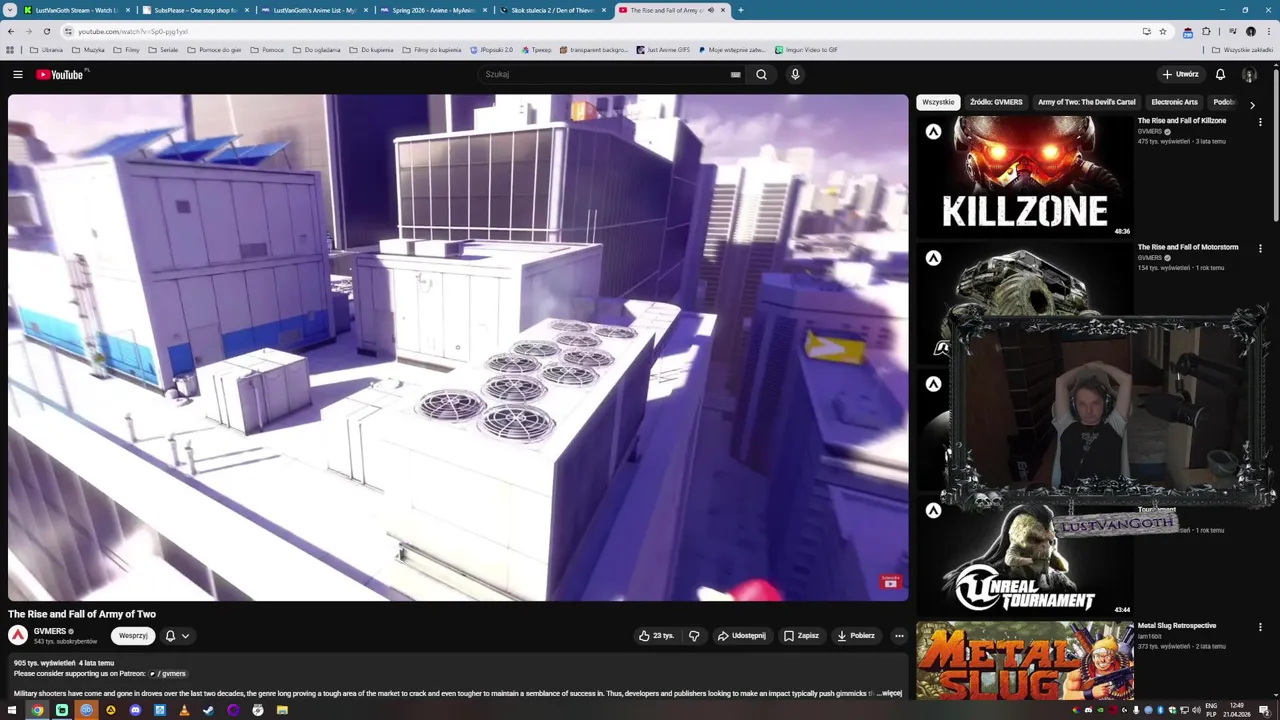Viewport: 1280px width, 720px height.
Task: Select the Źródło: GVMERS chip
Action: tap(996, 102)
